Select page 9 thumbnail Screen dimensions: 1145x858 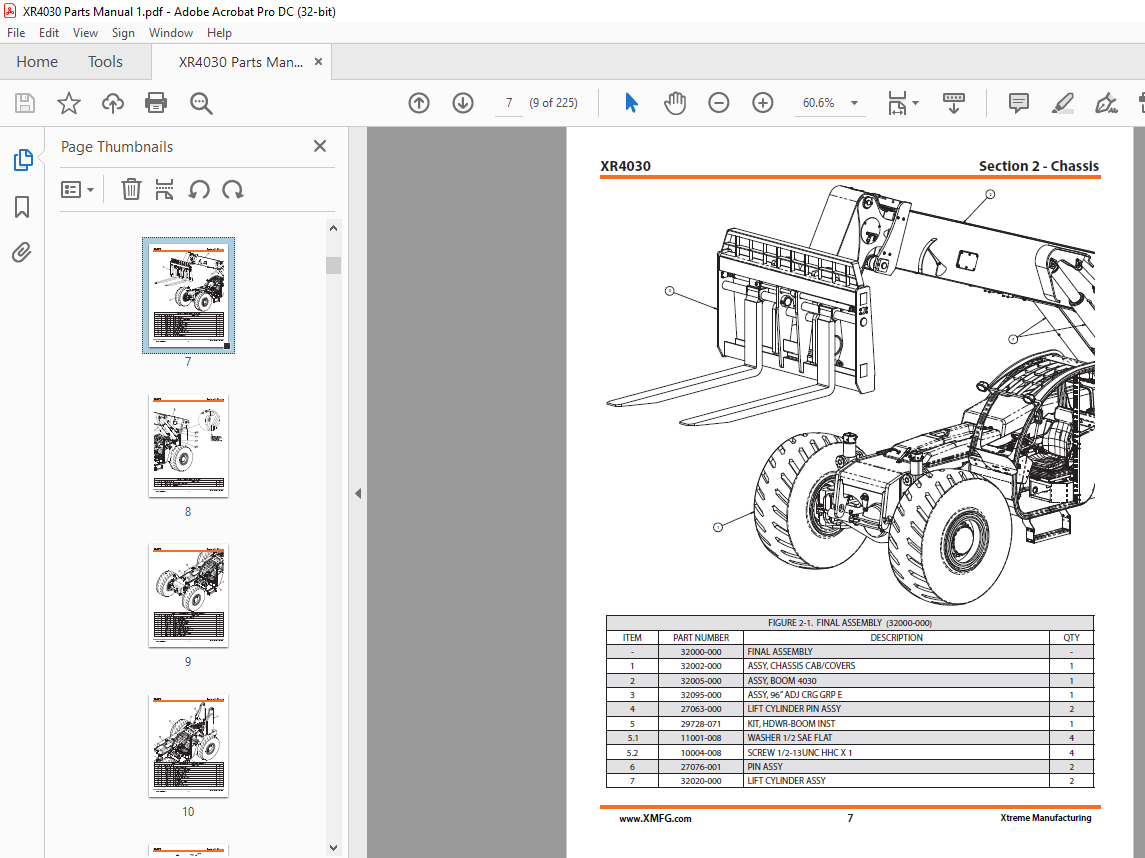[x=188, y=596]
